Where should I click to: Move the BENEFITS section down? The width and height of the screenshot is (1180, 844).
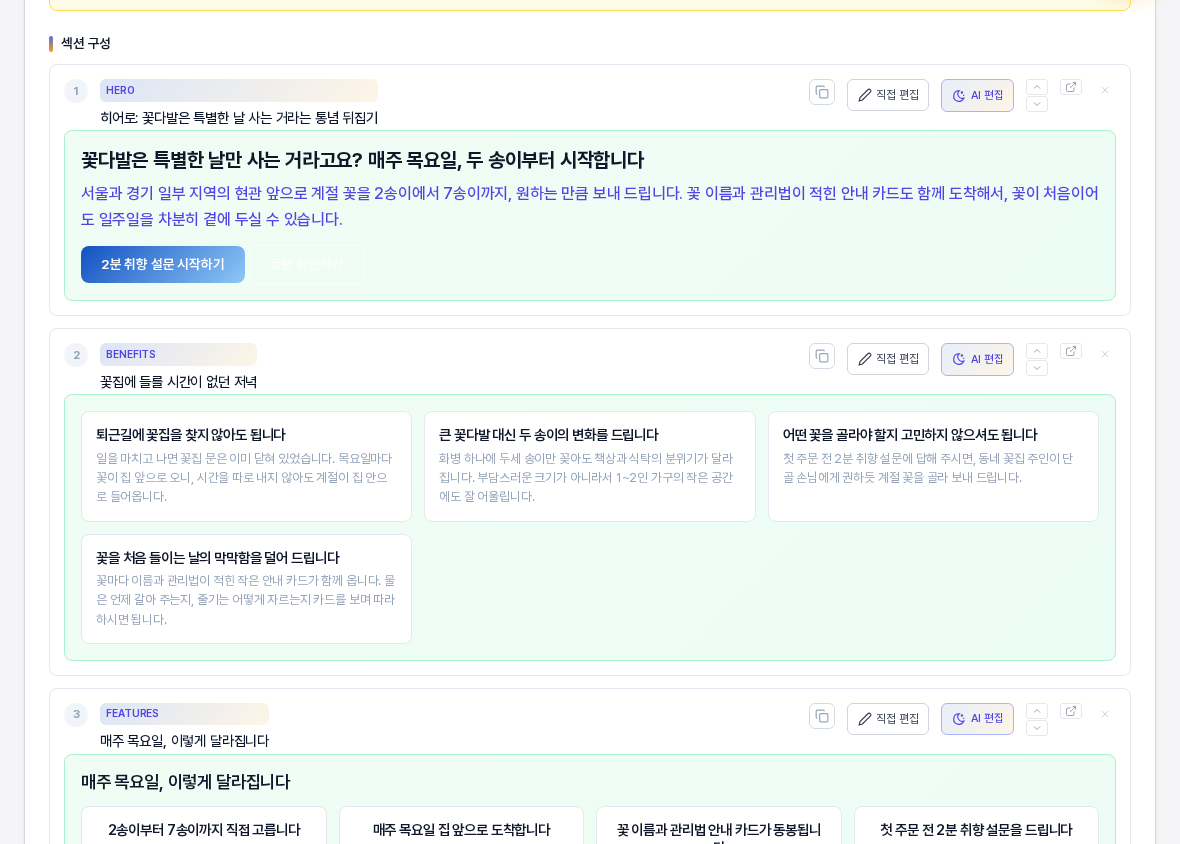(1037, 368)
